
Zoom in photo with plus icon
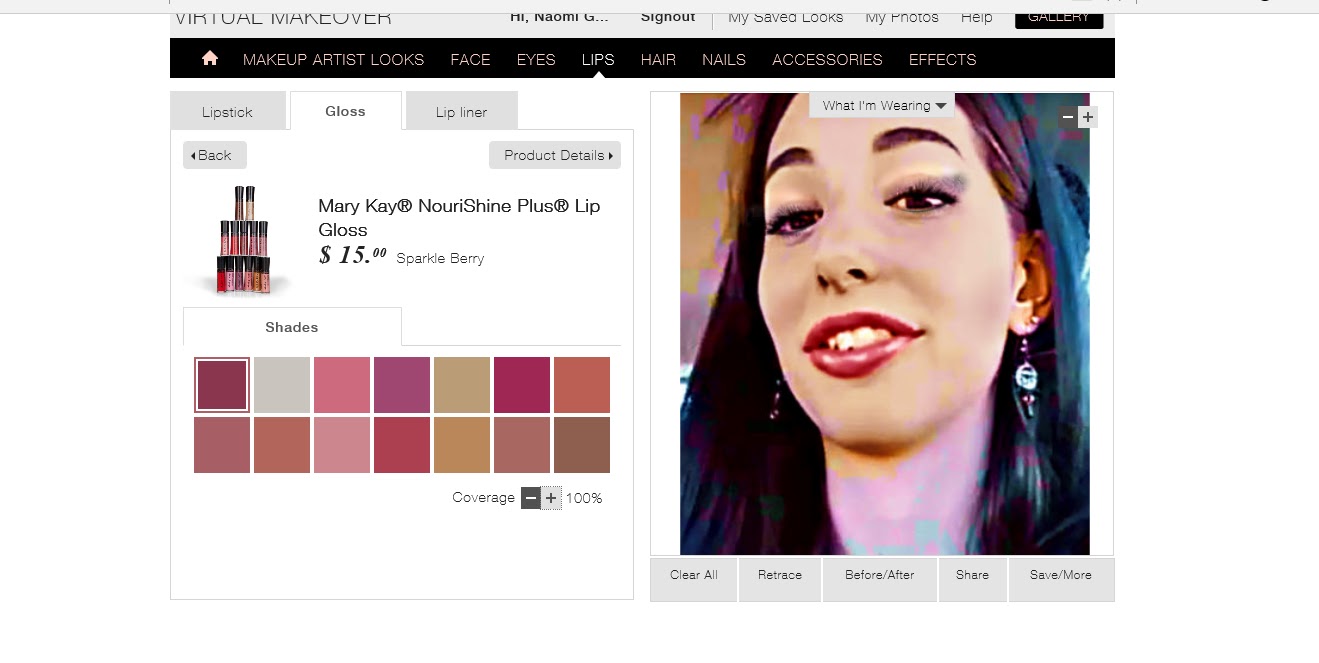[x=1088, y=117]
